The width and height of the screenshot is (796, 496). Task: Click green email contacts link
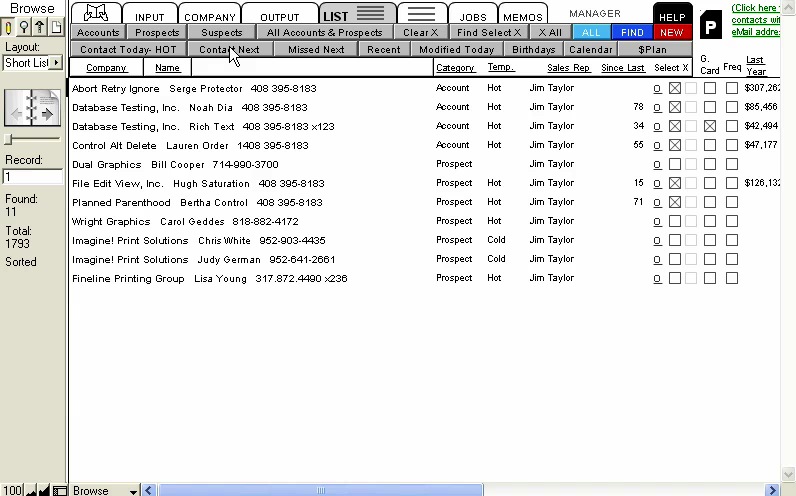[755, 20]
